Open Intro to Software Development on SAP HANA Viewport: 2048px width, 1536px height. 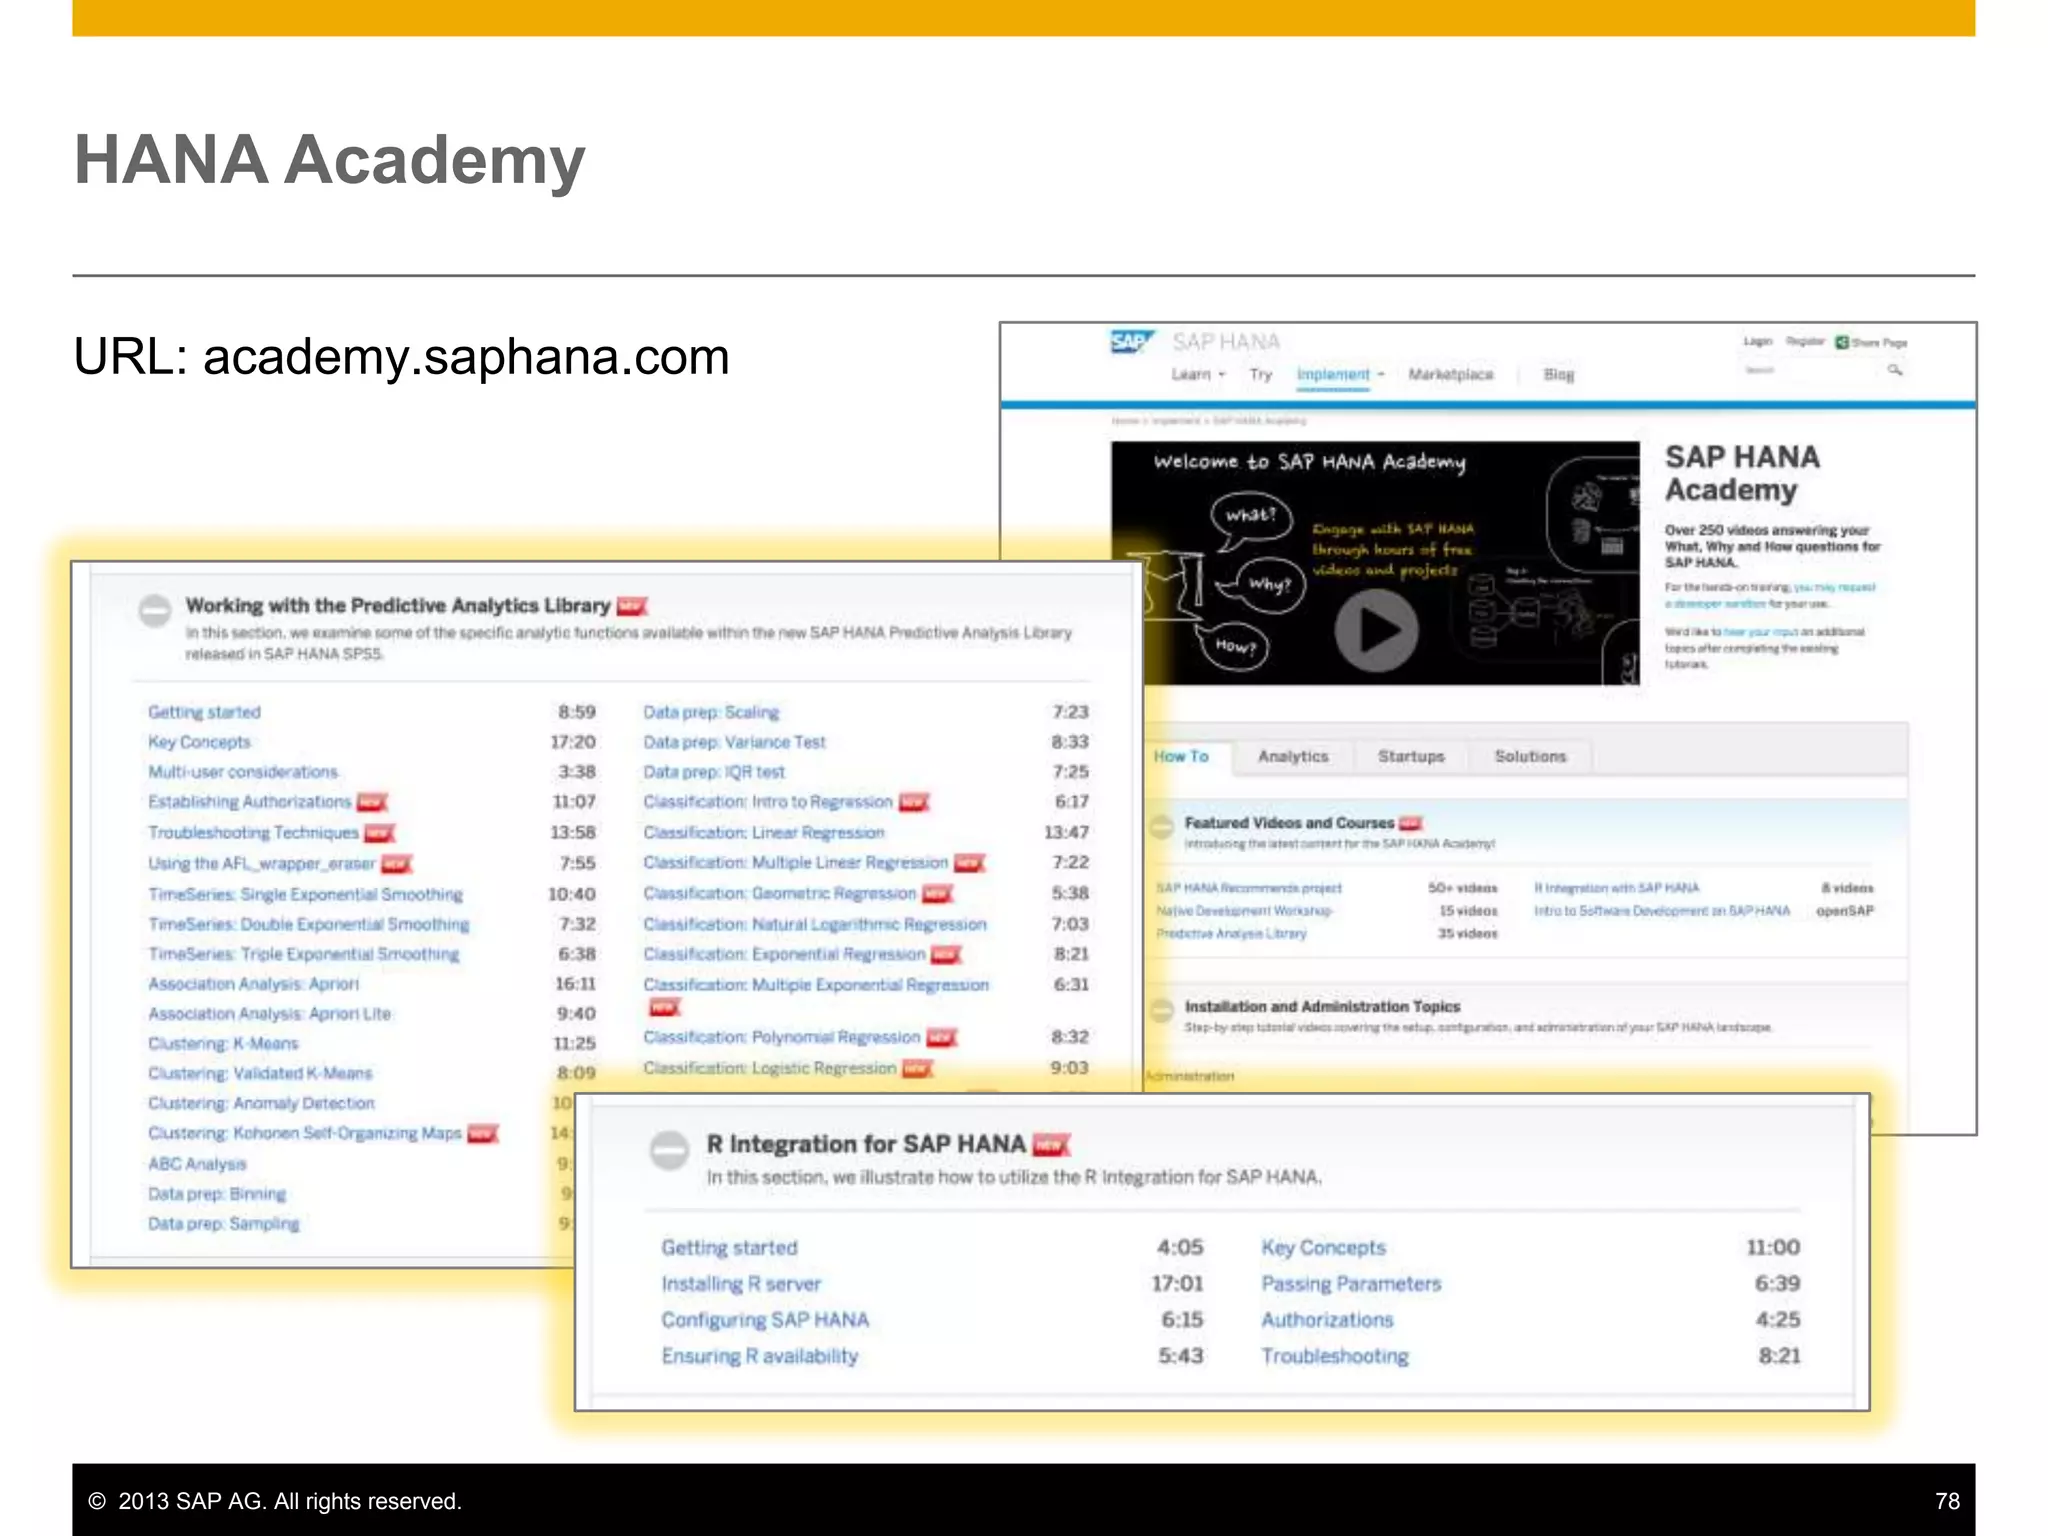1662,911
